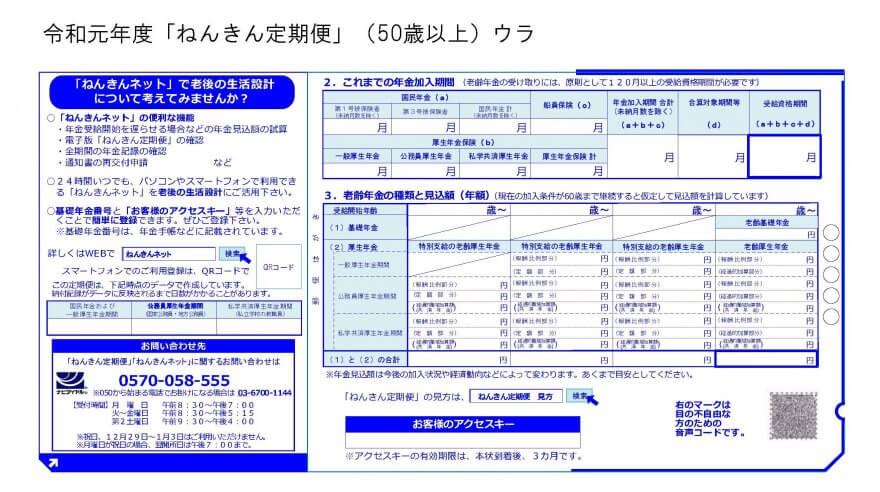The height and width of the screenshot is (492, 880).
Task: Click the ねんきん定期便 見方 search box
Action: tap(516, 397)
